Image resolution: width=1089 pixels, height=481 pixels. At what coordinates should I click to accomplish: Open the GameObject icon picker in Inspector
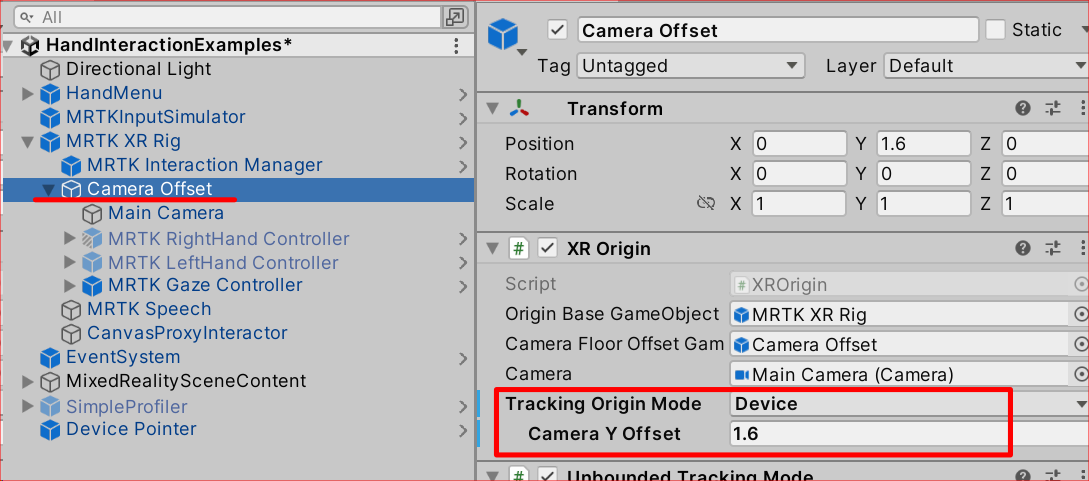[508, 37]
